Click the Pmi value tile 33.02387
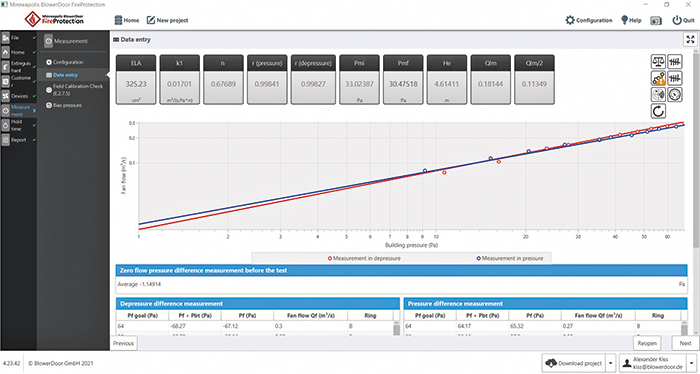The width and height of the screenshot is (700, 374). pos(359,79)
